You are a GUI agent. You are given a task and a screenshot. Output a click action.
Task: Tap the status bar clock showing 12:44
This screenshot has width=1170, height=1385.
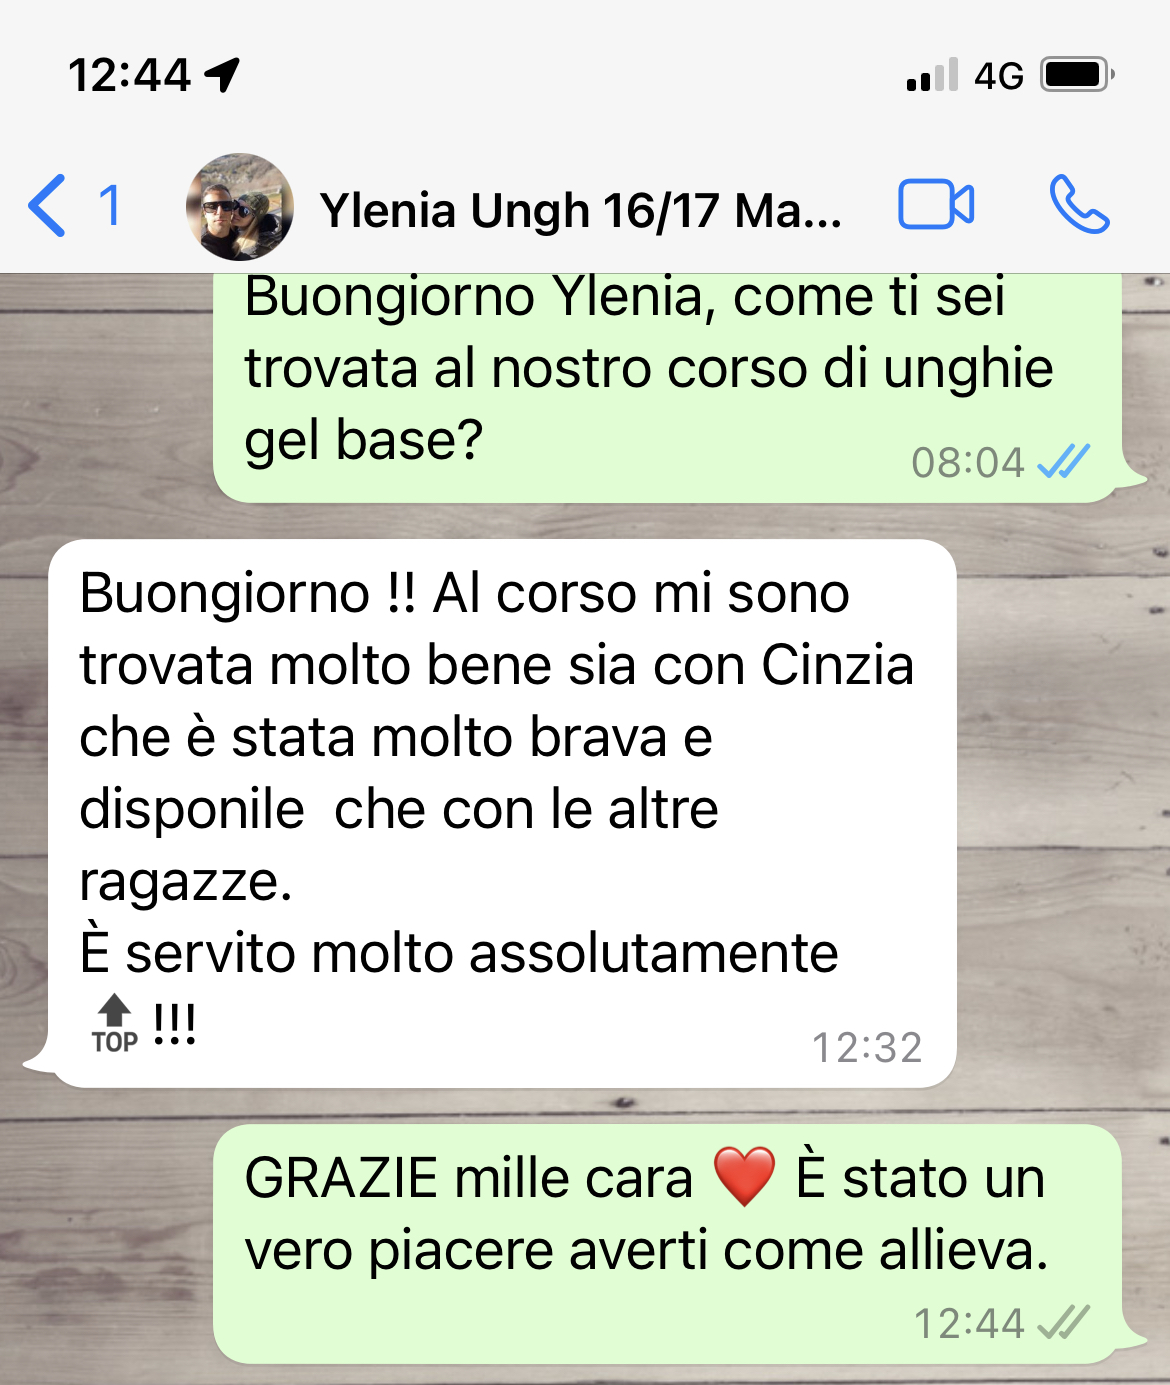click(x=129, y=76)
